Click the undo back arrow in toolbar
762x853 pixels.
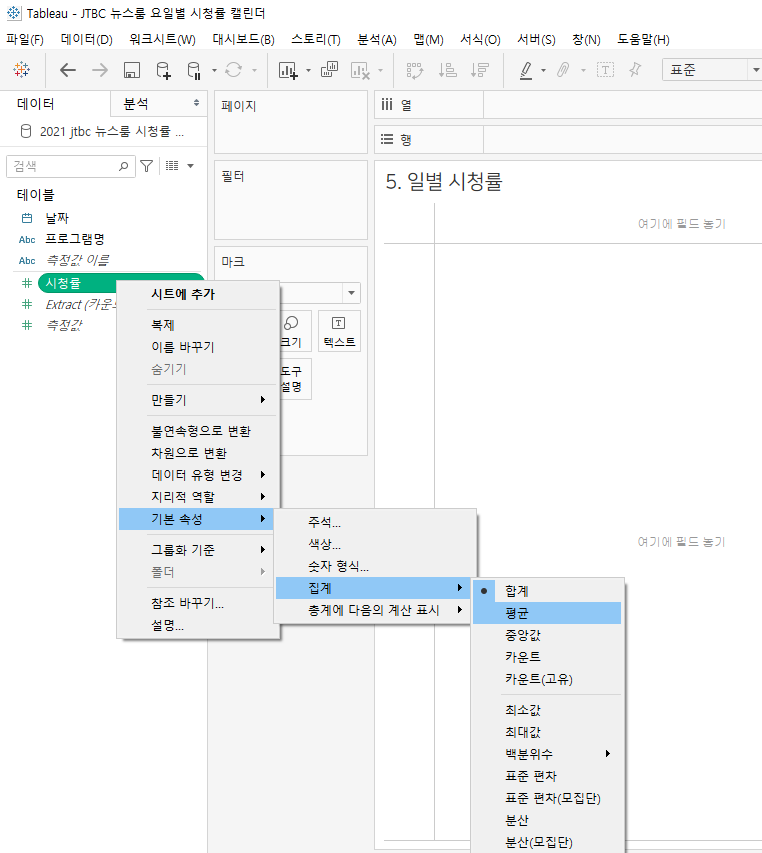67,70
